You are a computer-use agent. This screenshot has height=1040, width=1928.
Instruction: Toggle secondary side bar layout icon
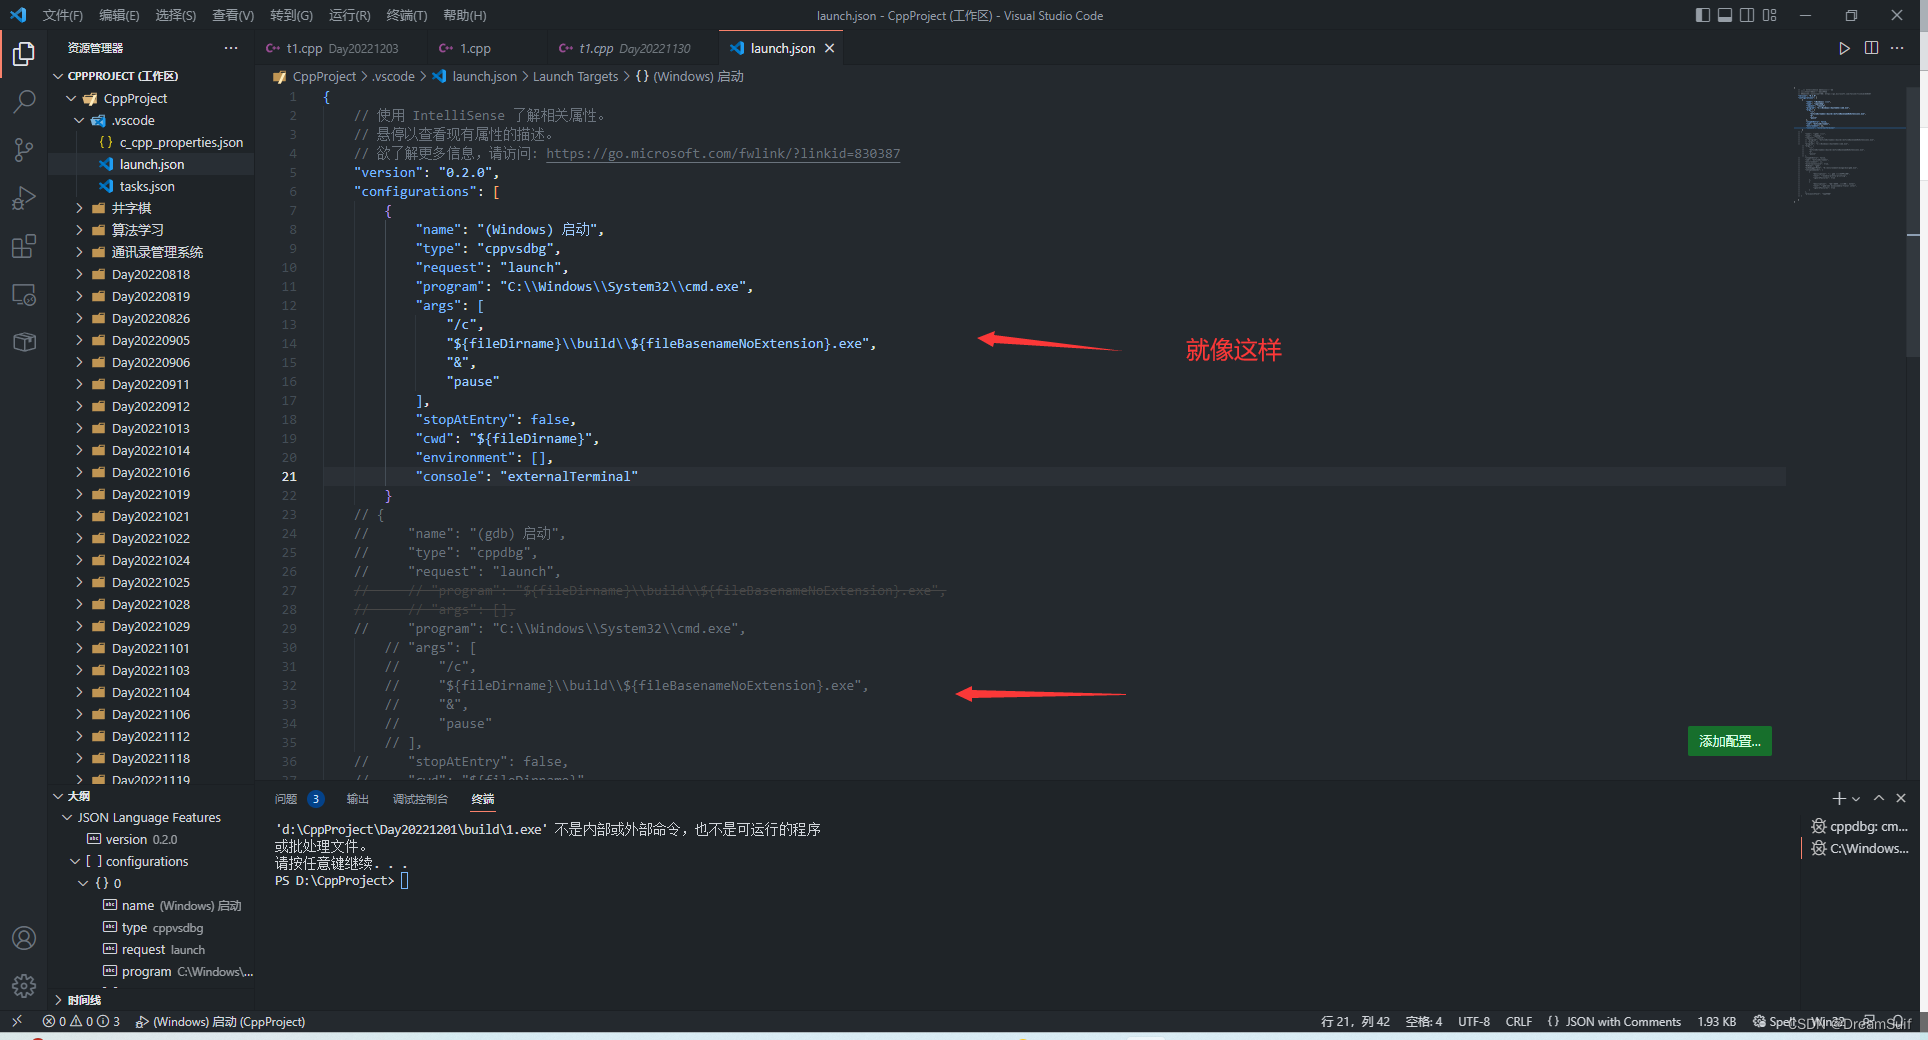coord(1747,15)
